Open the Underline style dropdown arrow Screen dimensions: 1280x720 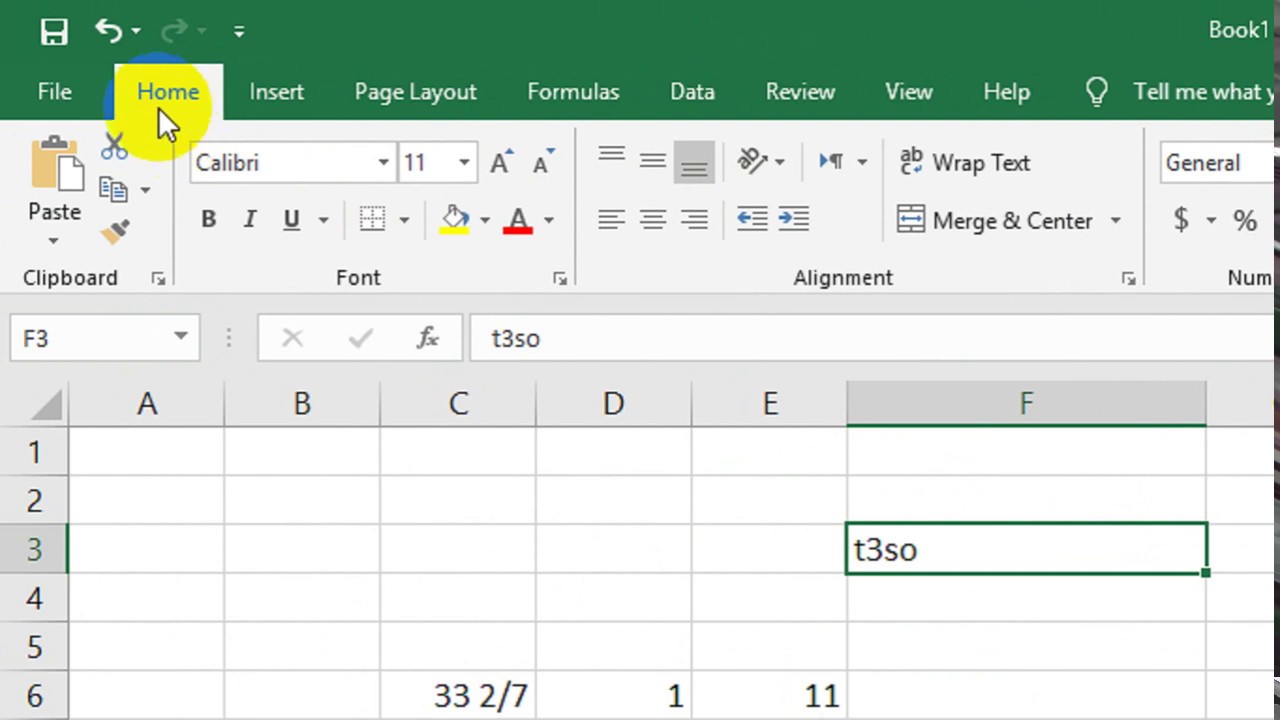point(323,220)
